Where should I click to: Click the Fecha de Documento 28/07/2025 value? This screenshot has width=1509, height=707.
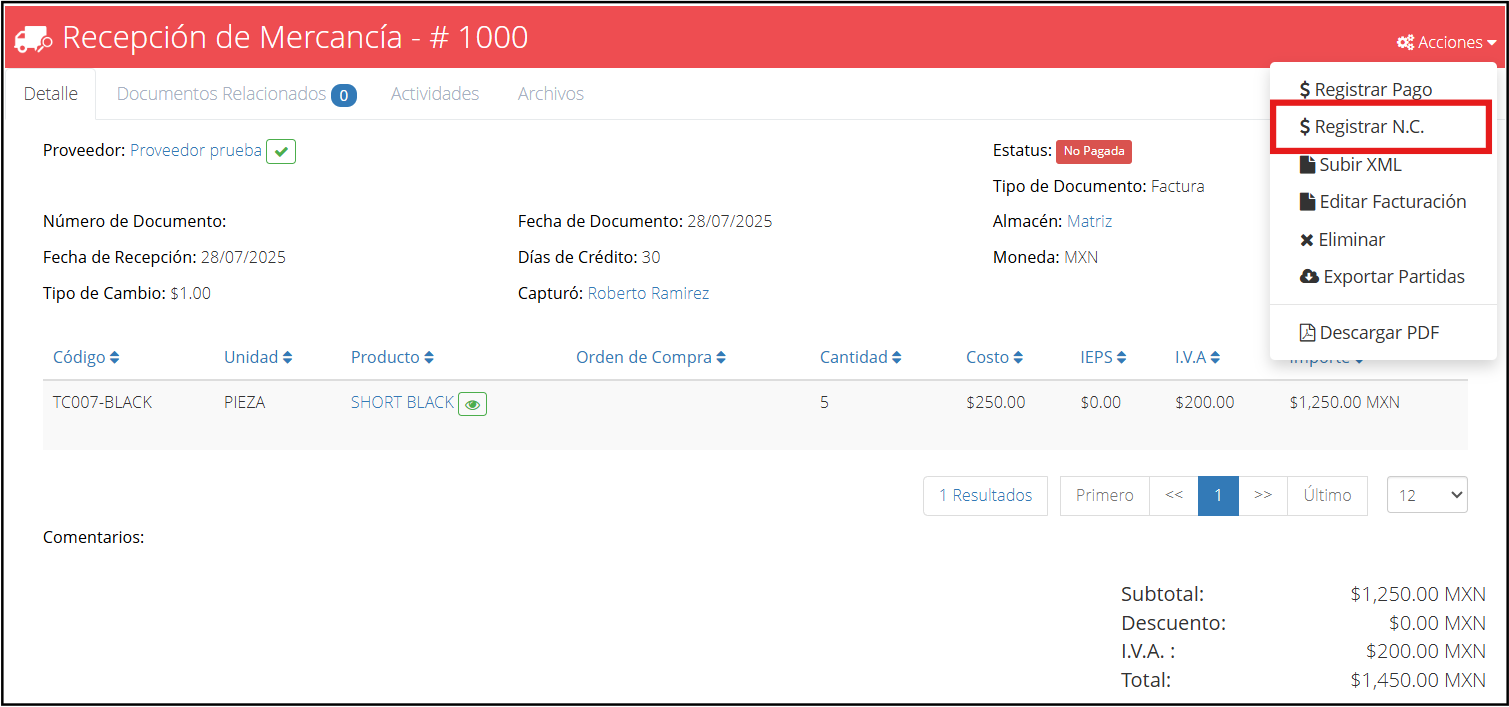[x=730, y=221]
